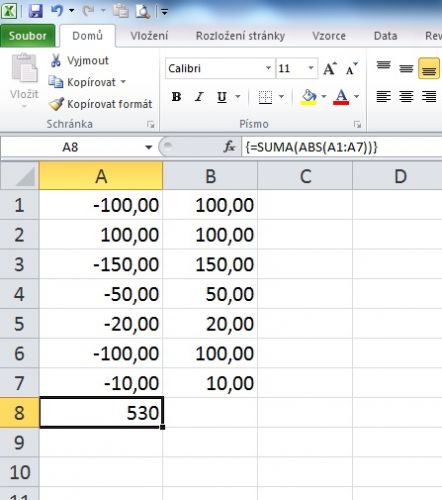Screen dimensions: 442x500
Task: Open the fill color dropdown arrow
Action: click(324, 97)
